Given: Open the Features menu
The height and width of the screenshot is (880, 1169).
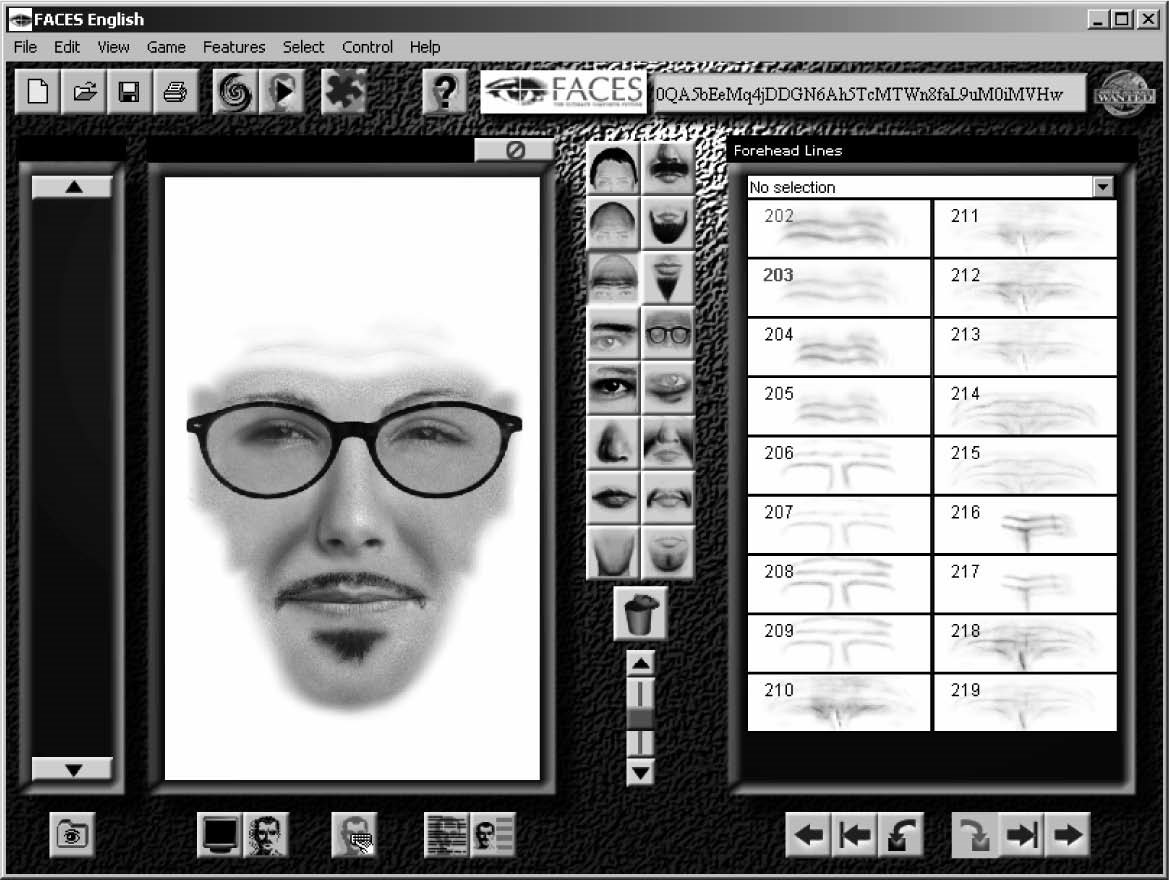Looking at the screenshot, I should (234, 47).
